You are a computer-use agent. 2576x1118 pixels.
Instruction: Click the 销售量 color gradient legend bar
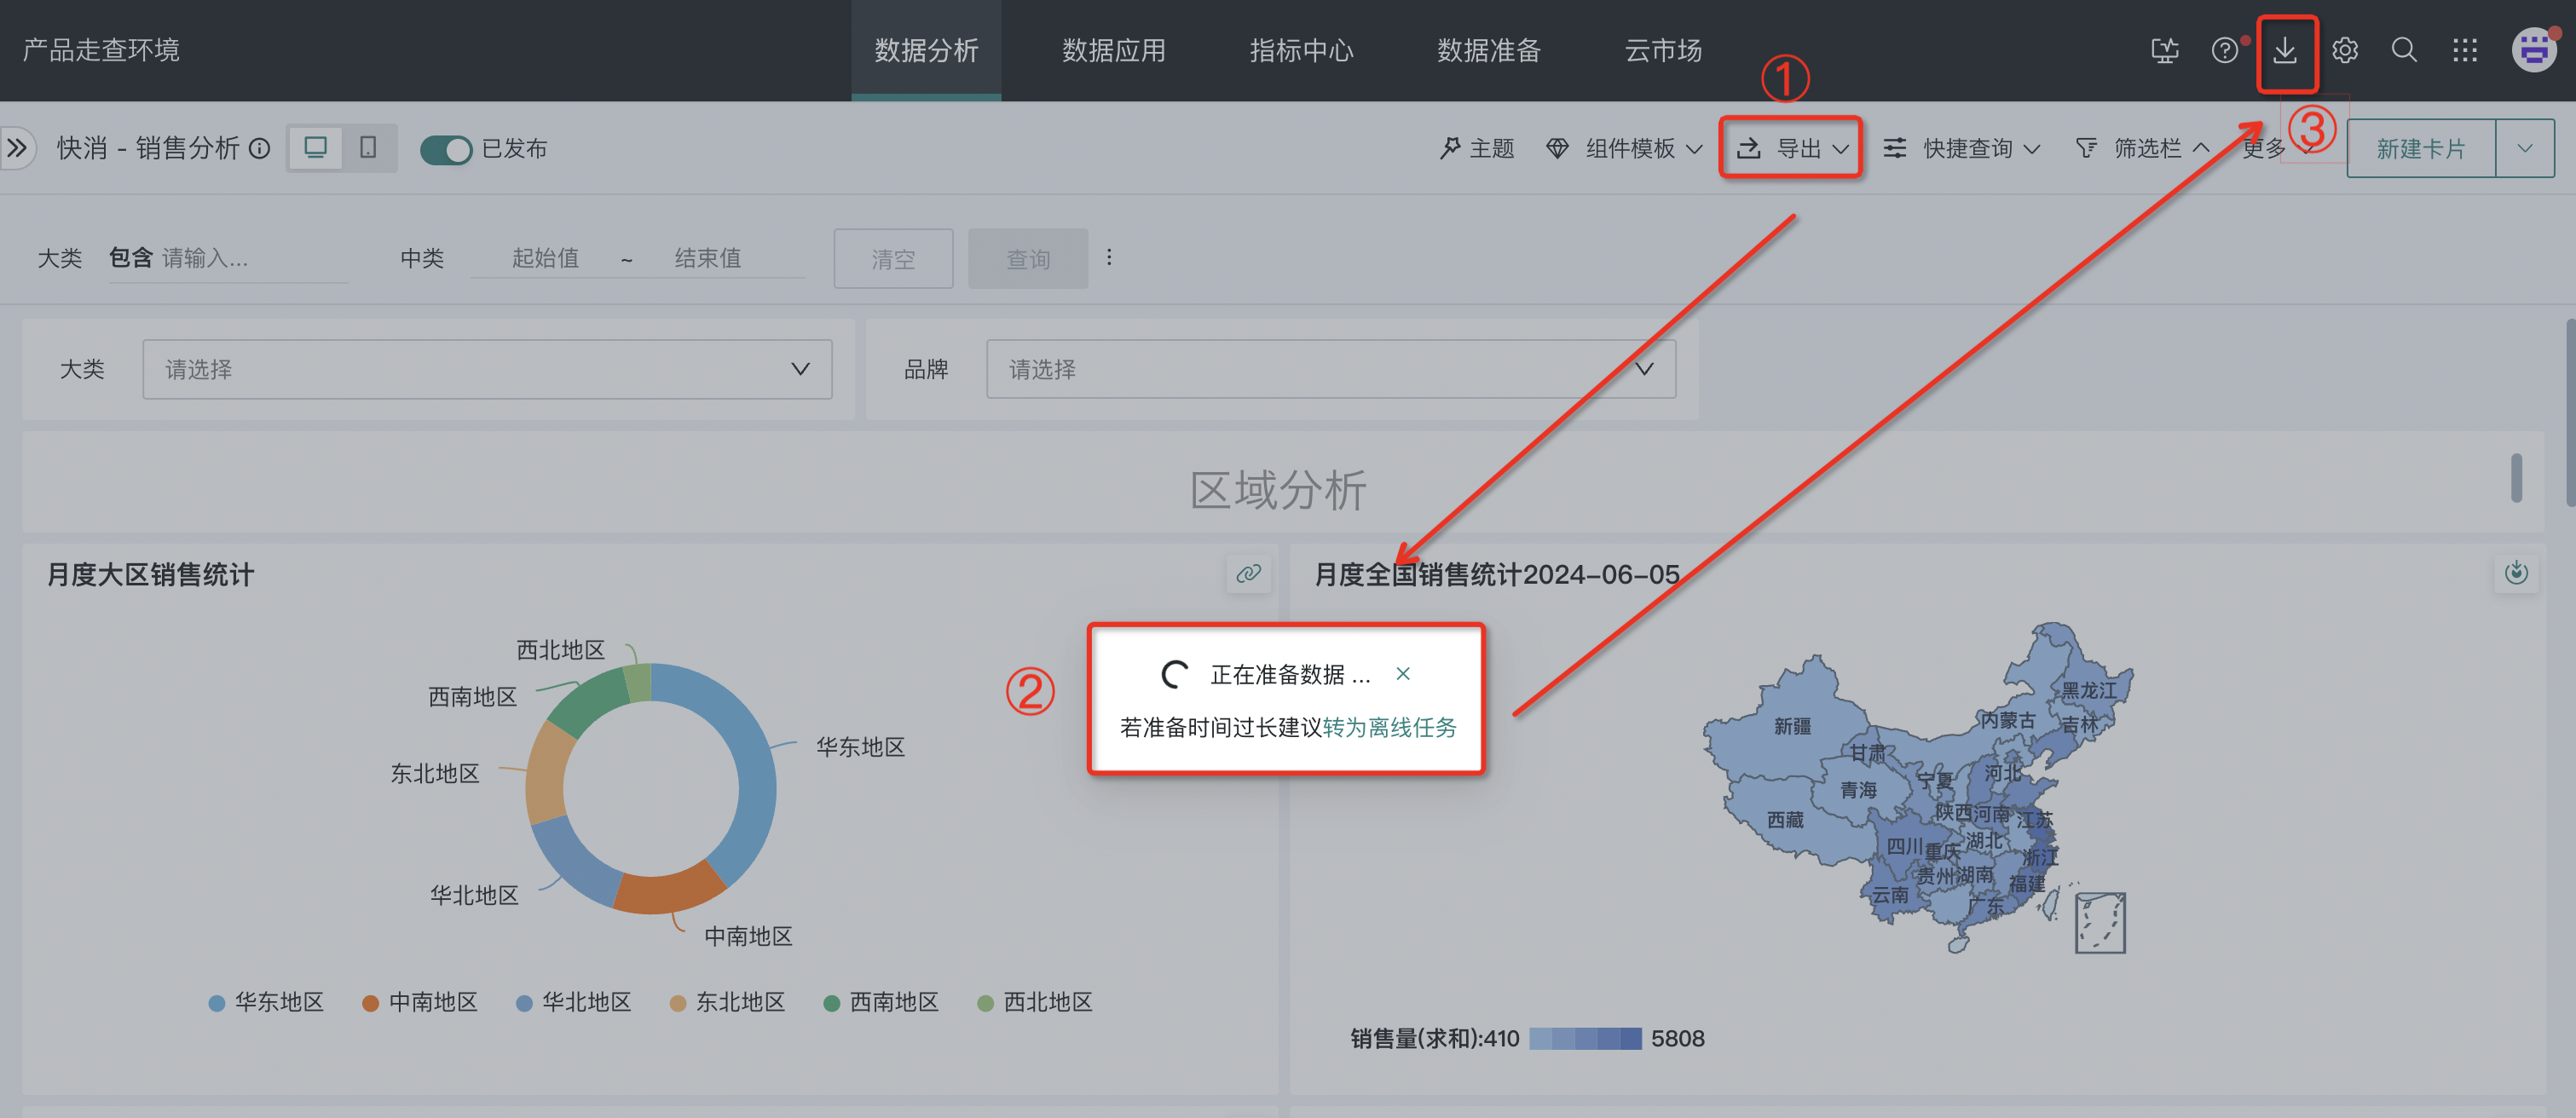(x=1585, y=1038)
